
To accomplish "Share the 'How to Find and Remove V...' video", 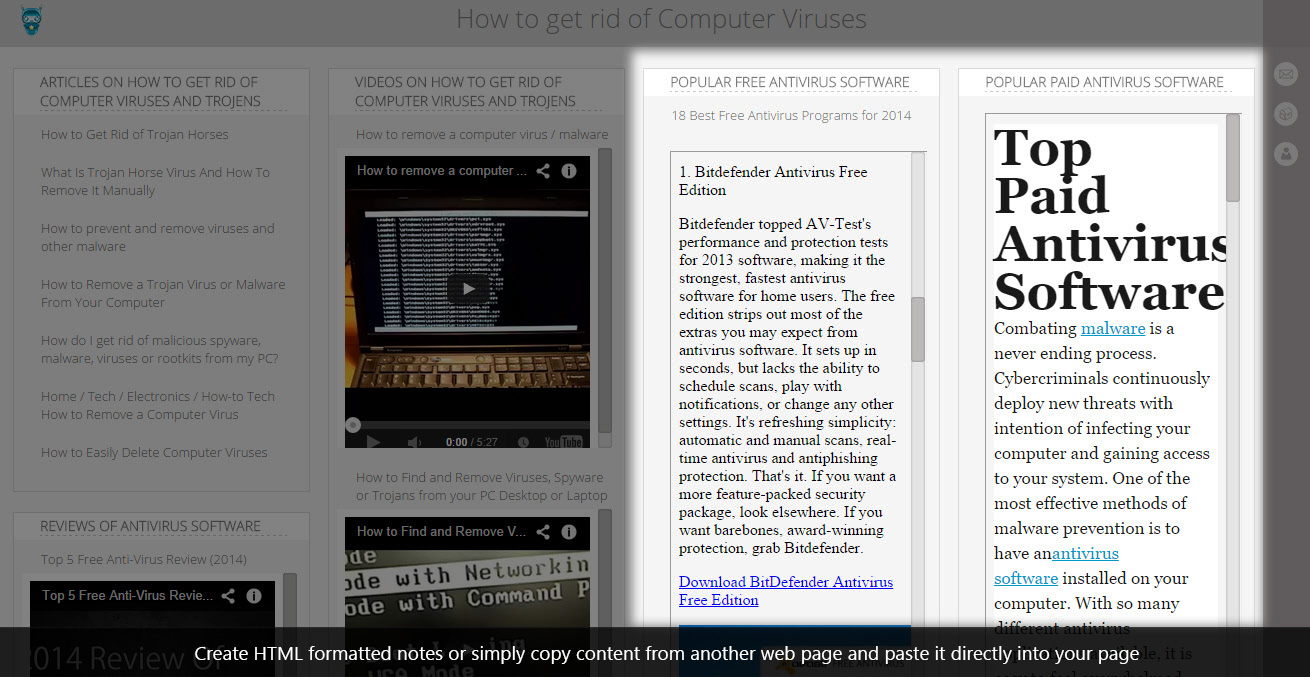I will coord(543,532).
